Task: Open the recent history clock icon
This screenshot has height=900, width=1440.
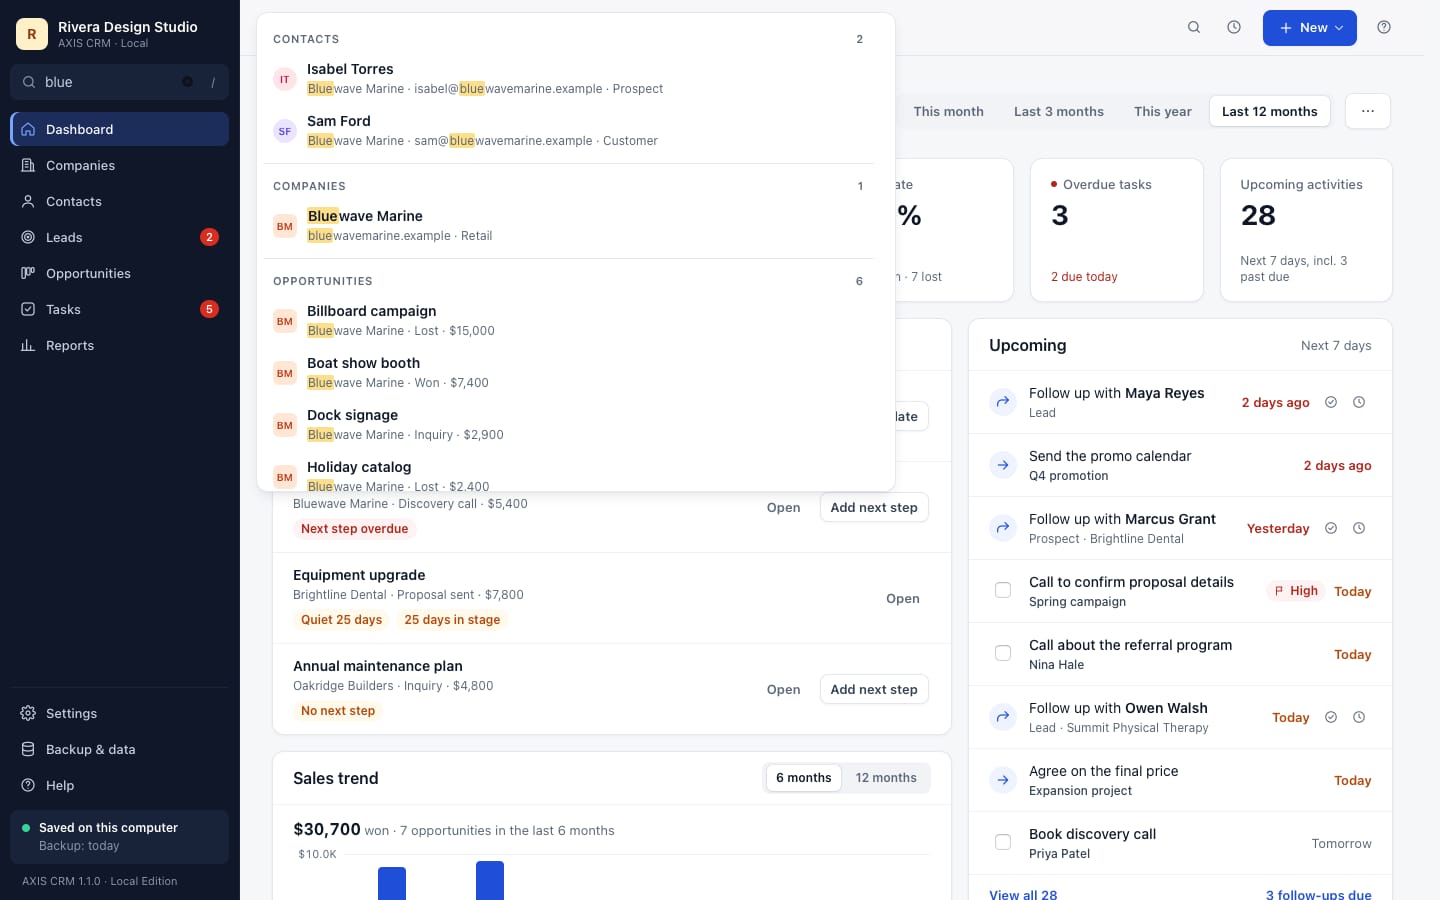Action: [1234, 27]
